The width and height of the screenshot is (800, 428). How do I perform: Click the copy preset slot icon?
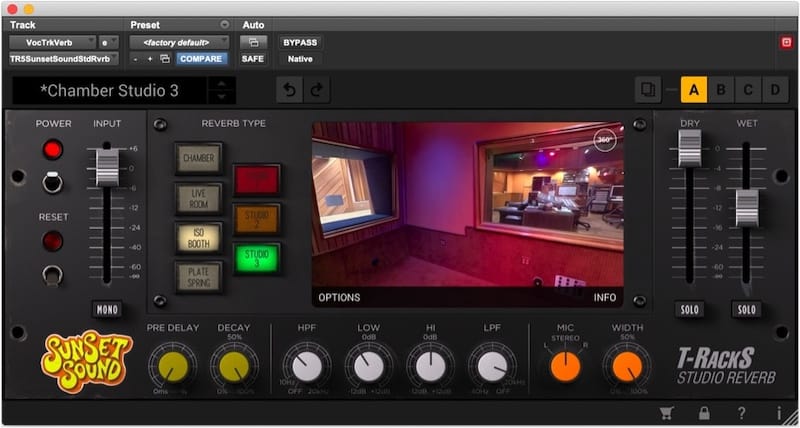648,90
